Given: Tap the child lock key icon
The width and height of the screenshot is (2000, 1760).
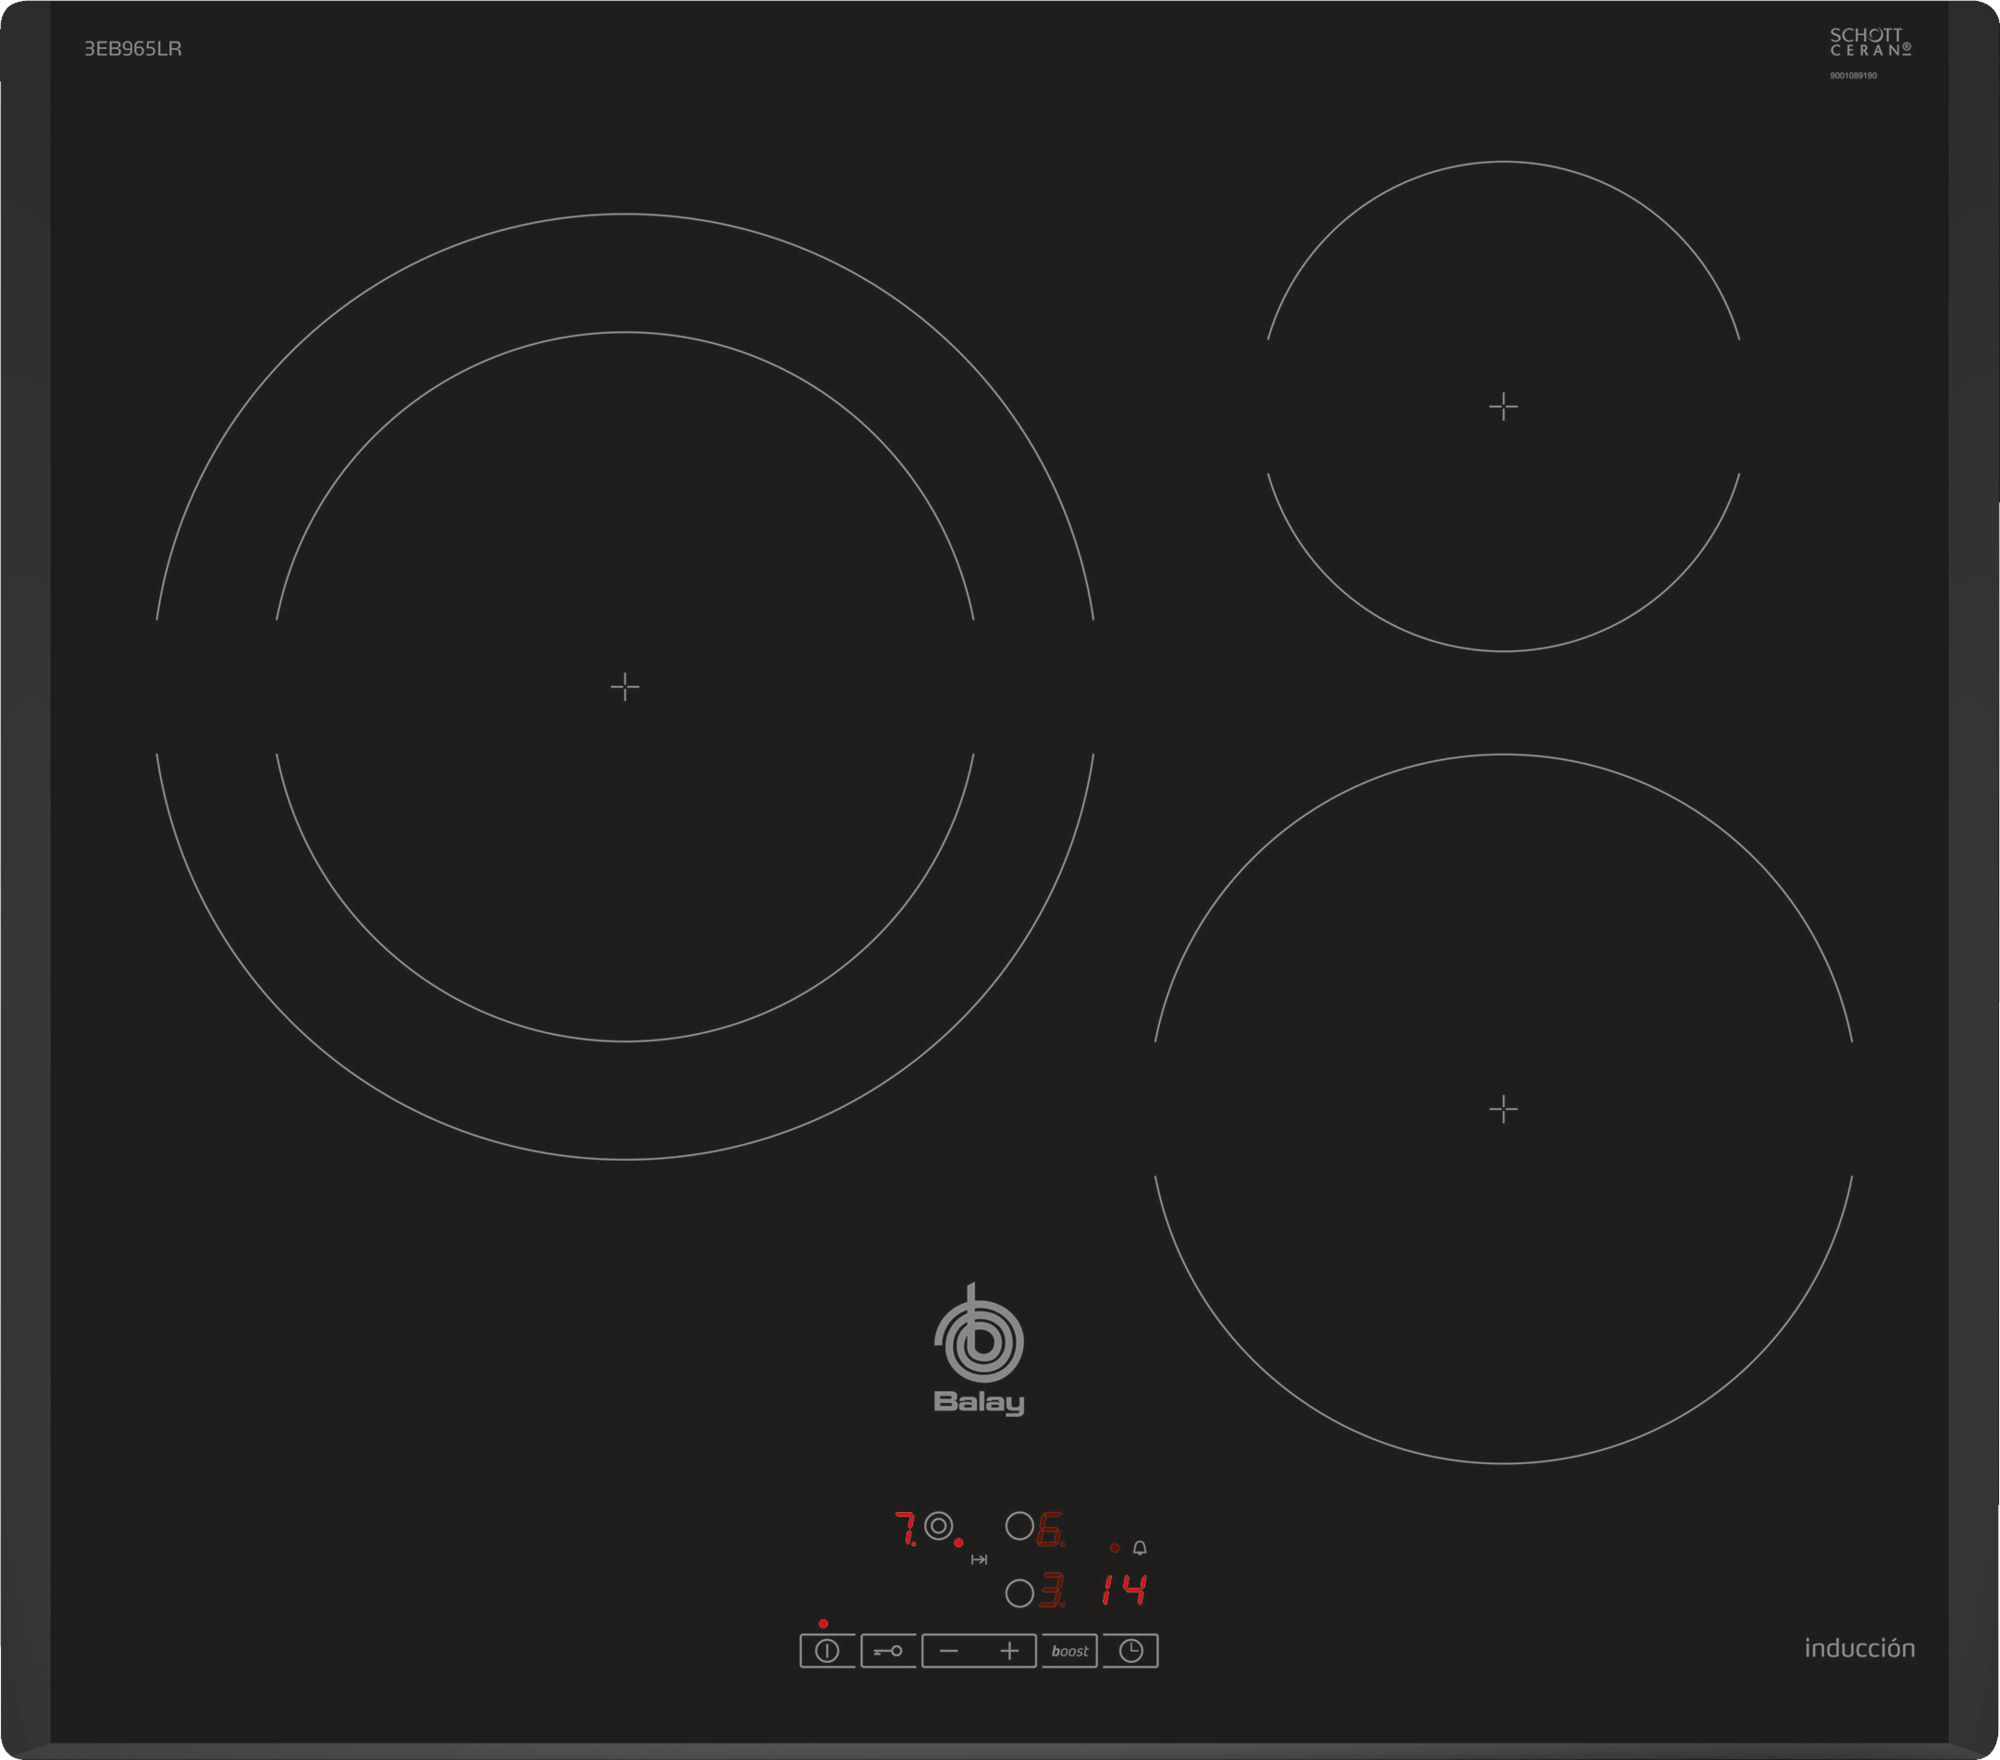Looking at the screenshot, I should pyautogui.click(x=888, y=1651).
